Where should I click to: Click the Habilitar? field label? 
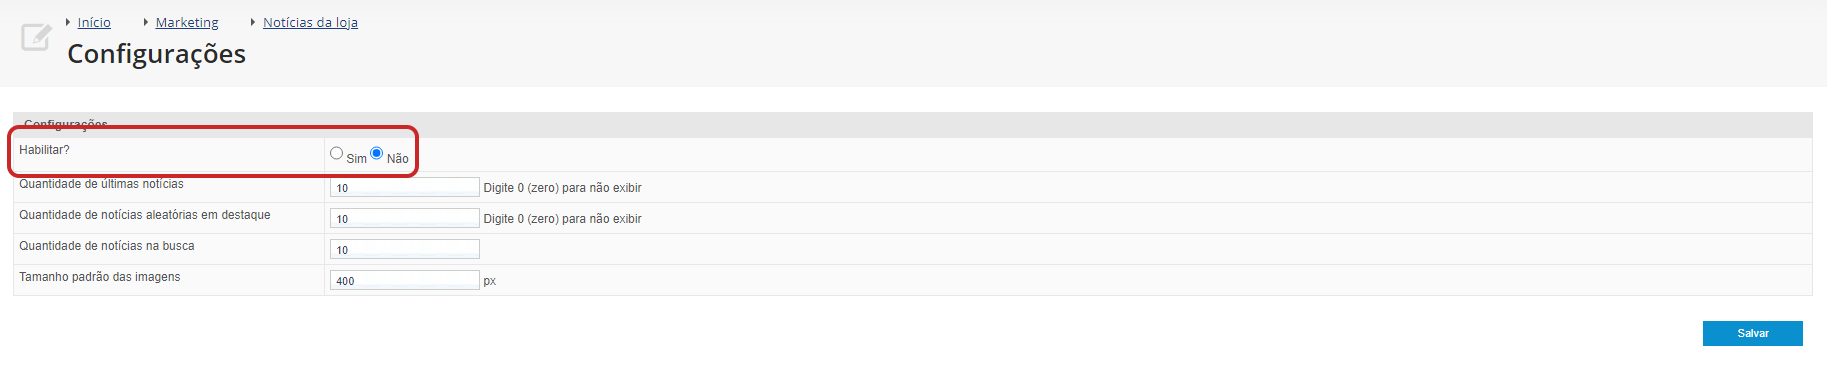pyautogui.click(x=44, y=150)
